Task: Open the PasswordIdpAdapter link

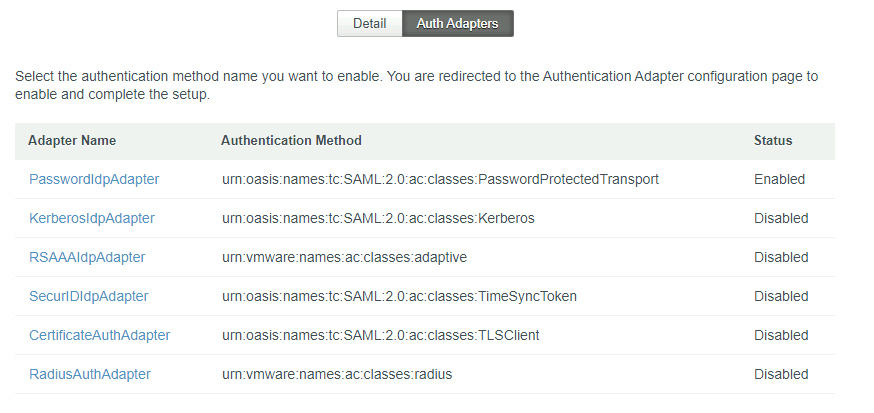Action: click(x=94, y=179)
